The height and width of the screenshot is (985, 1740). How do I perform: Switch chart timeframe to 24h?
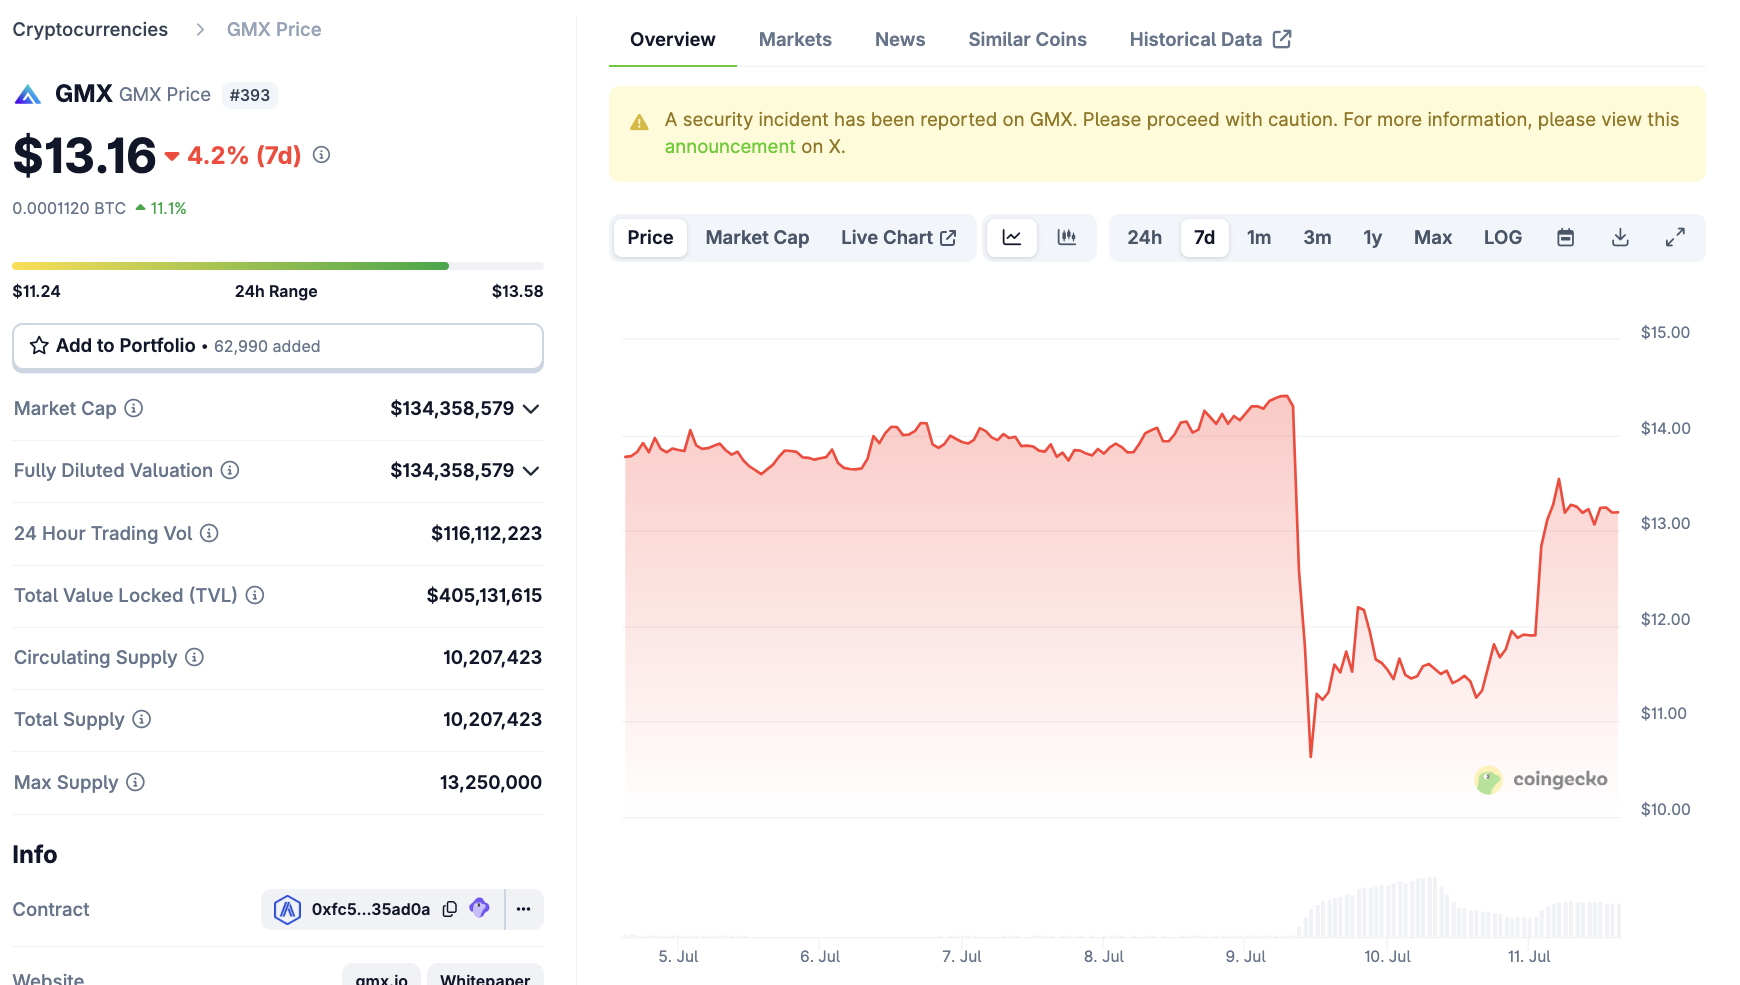(1144, 238)
